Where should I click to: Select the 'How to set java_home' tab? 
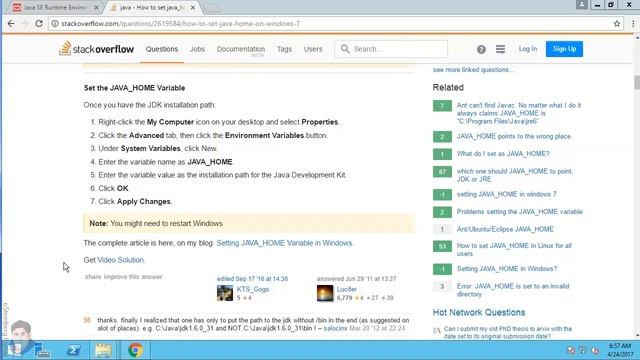152,7
